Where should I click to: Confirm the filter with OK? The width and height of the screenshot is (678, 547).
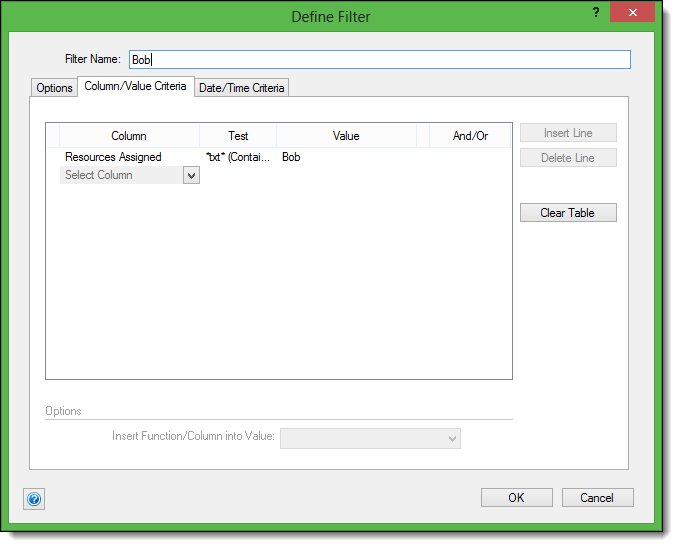click(516, 498)
